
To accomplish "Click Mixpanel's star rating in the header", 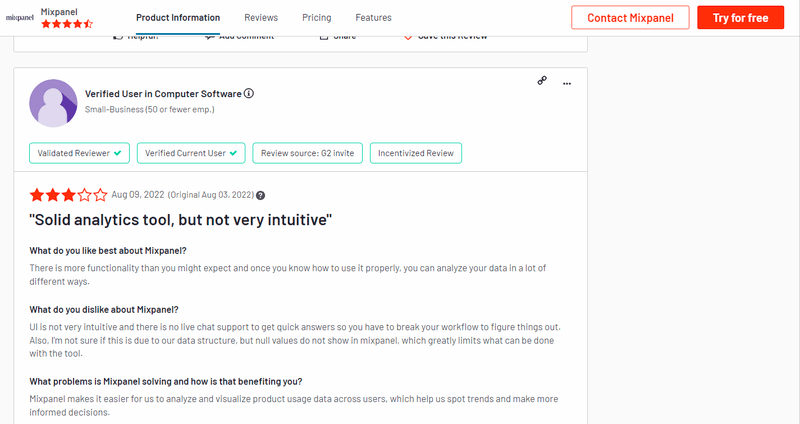I will coord(66,23).
